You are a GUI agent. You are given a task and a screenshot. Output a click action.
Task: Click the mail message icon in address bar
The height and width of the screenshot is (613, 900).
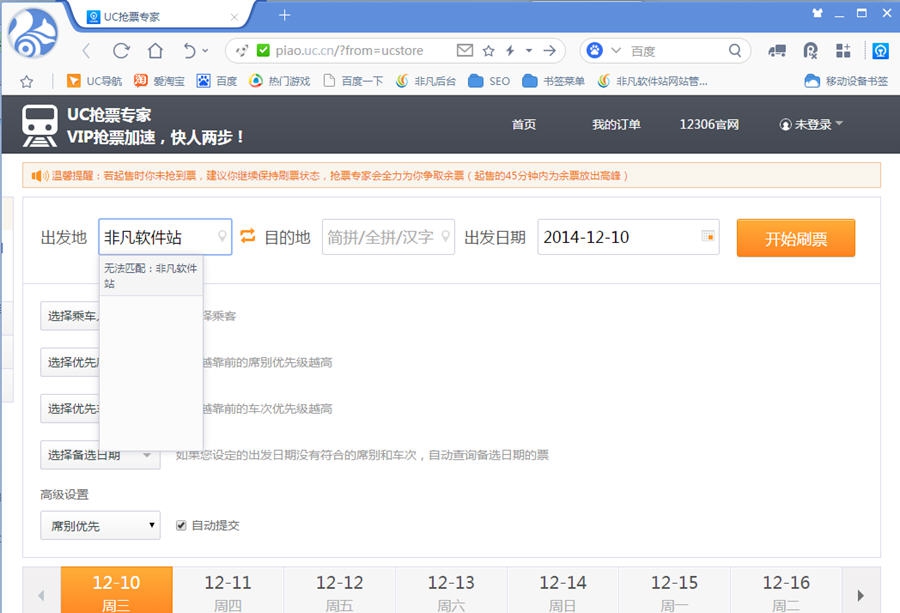click(x=465, y=50)
